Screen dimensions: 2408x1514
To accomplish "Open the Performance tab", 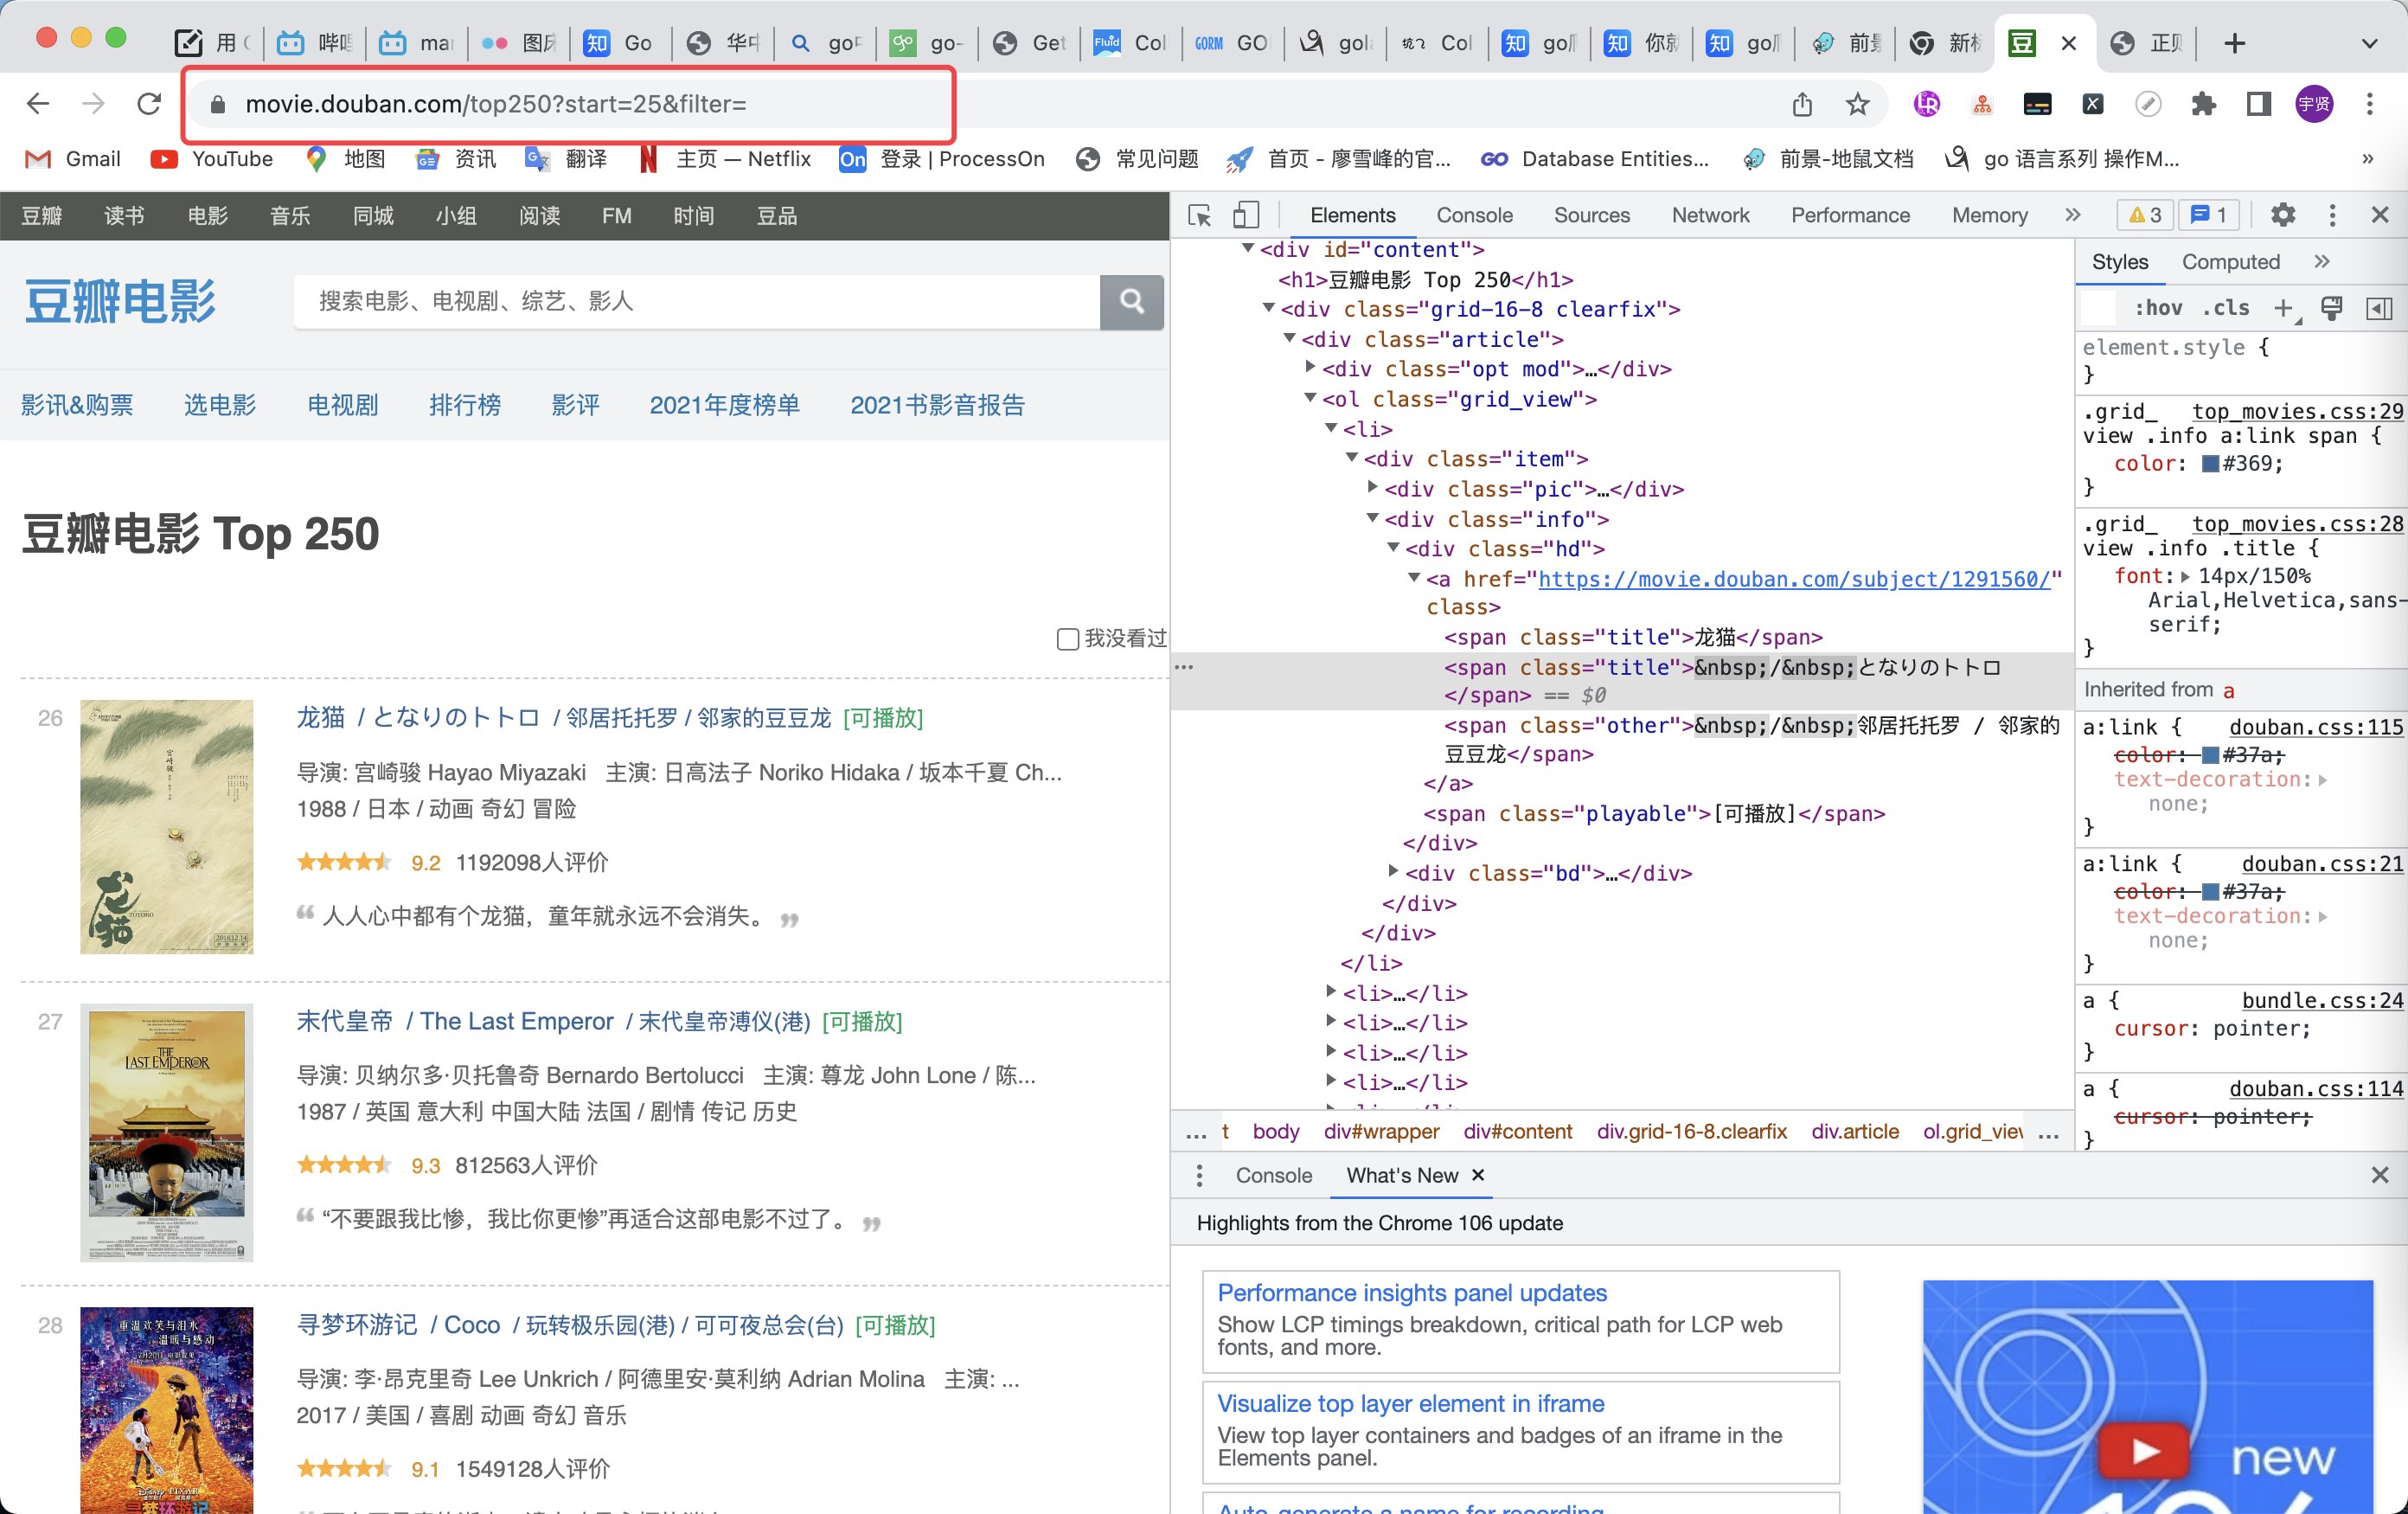I will [x=1850, y=215].
